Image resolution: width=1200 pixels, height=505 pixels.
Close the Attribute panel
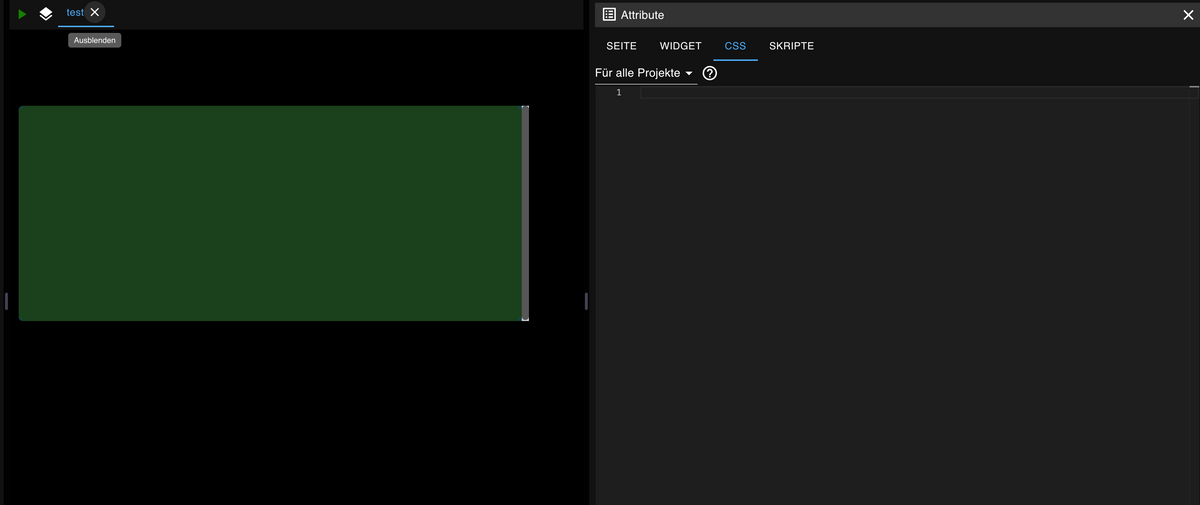[1188, 15]
